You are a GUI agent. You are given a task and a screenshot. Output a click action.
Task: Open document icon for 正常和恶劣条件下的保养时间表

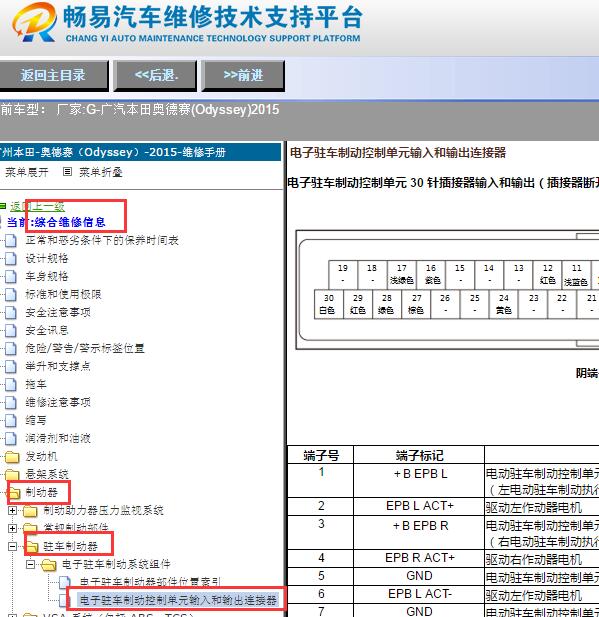pyautogui.click(x=11, y=240)
